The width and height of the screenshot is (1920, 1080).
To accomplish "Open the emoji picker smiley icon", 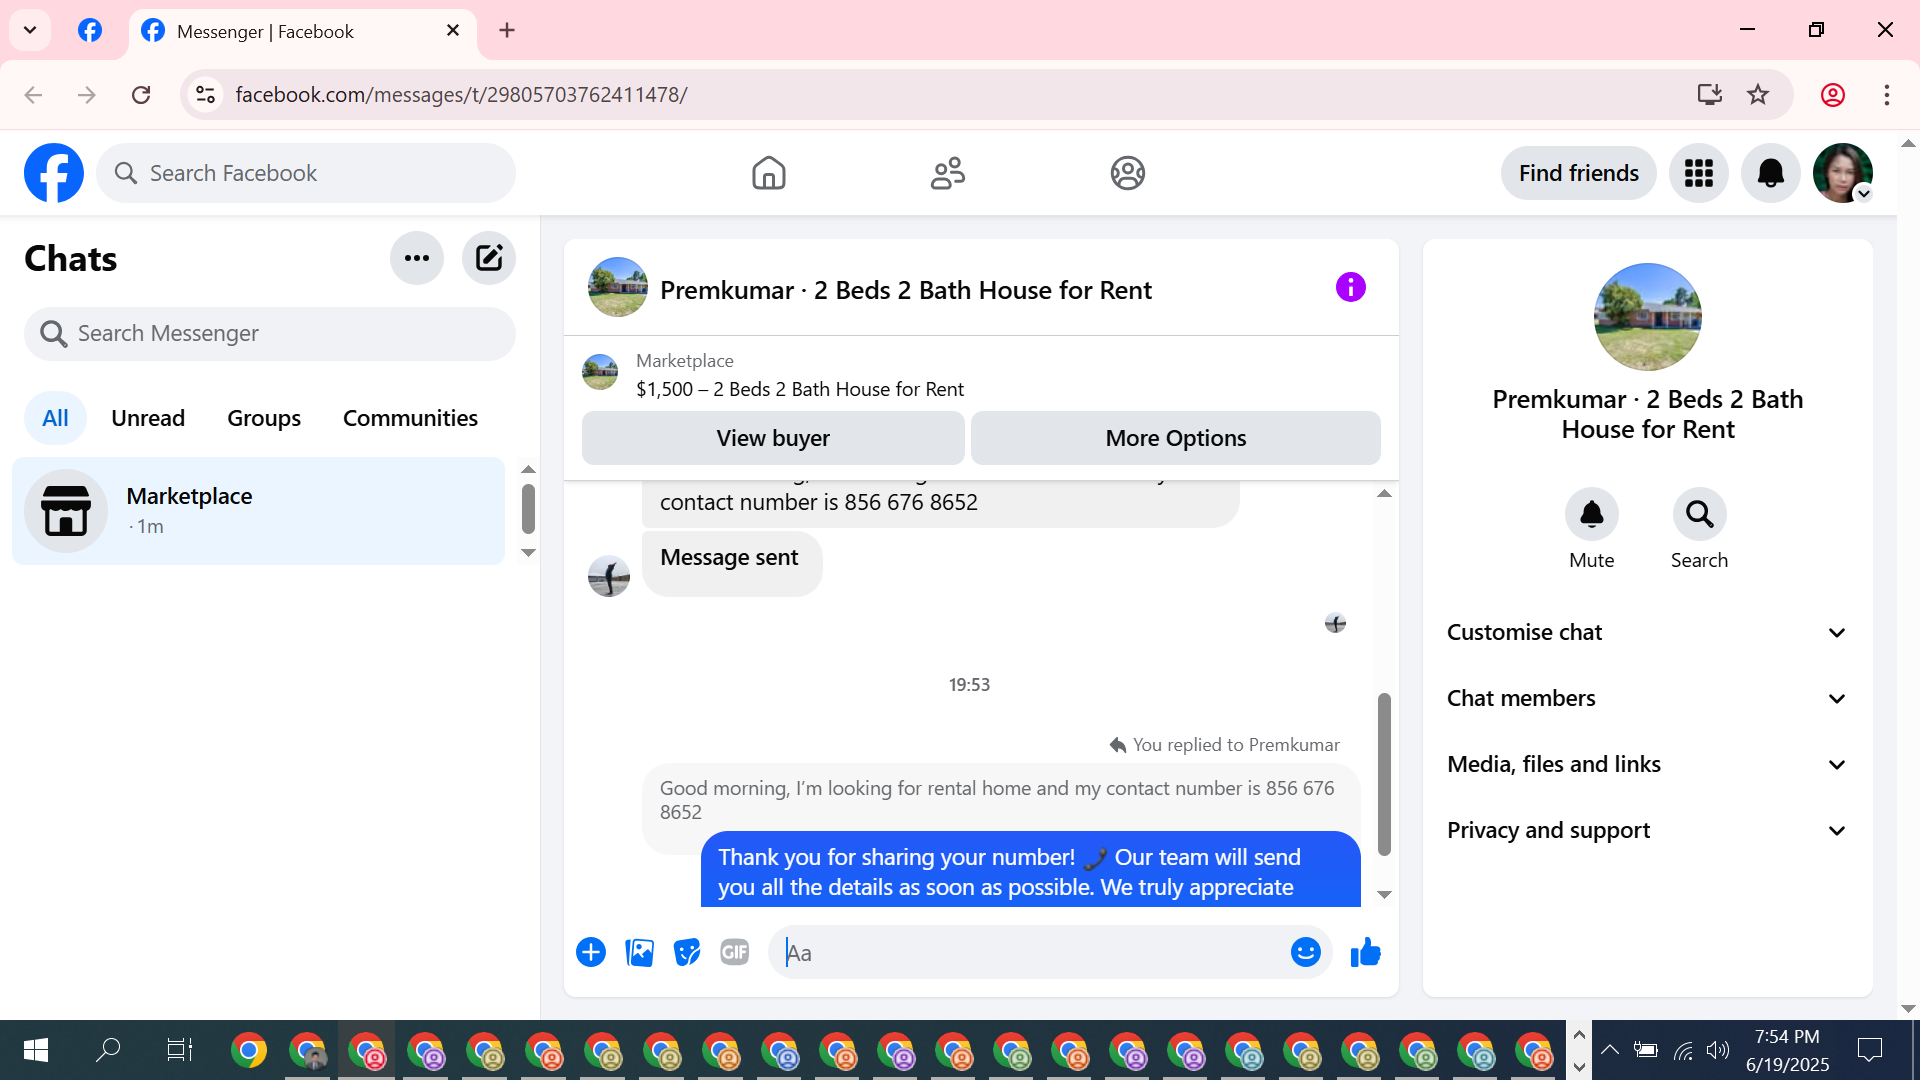I will (1305, 952).
